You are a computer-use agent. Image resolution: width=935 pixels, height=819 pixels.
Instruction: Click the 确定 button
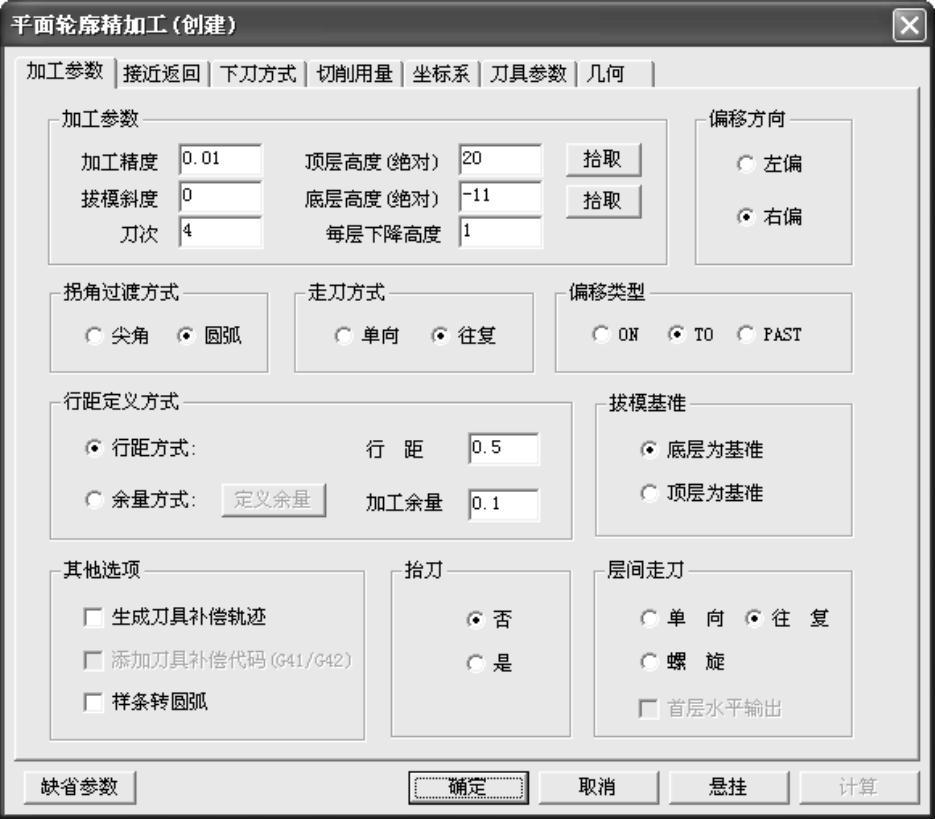click(468, 787)
